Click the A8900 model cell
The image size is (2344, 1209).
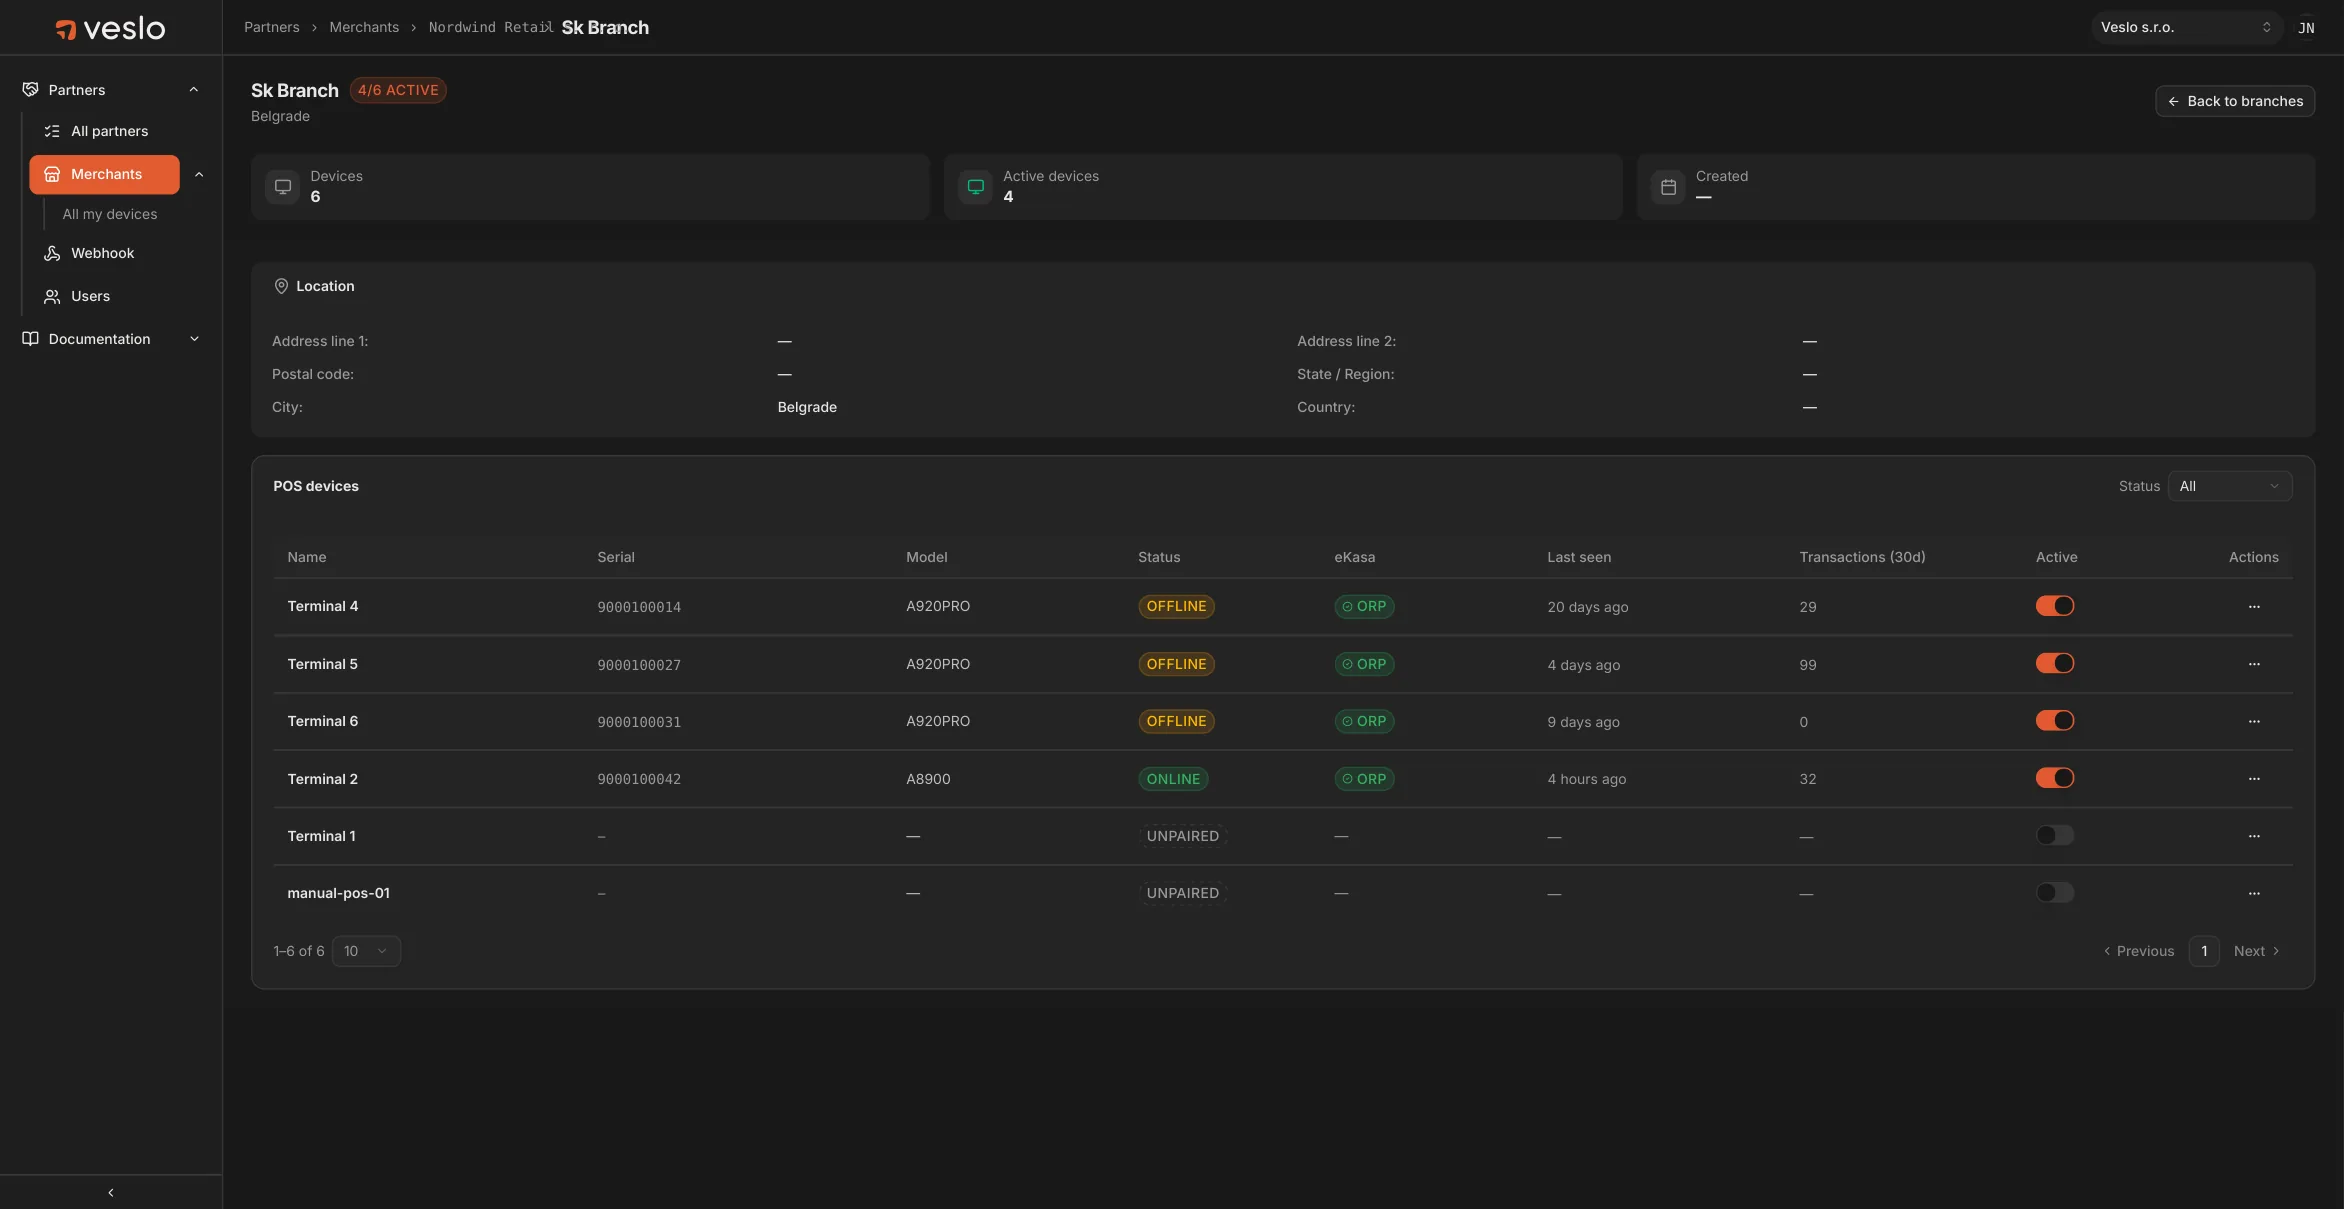[x=928, y=779]
